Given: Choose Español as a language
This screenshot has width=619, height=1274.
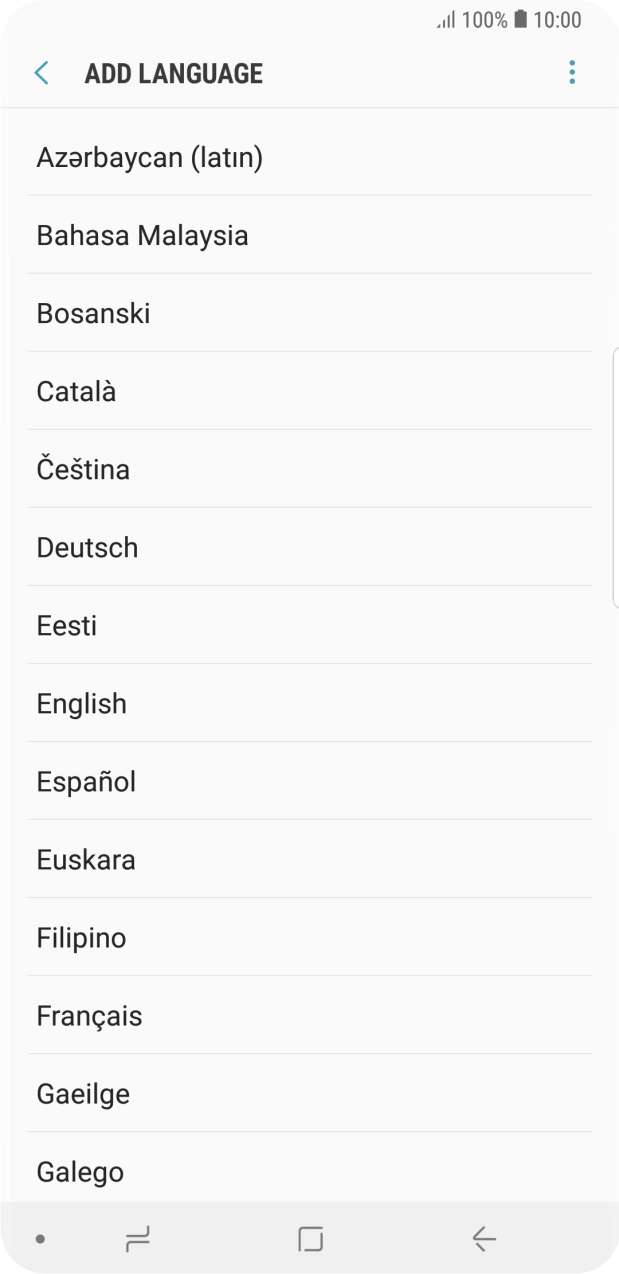Looking at the screenshot, I should click(85, 782).
